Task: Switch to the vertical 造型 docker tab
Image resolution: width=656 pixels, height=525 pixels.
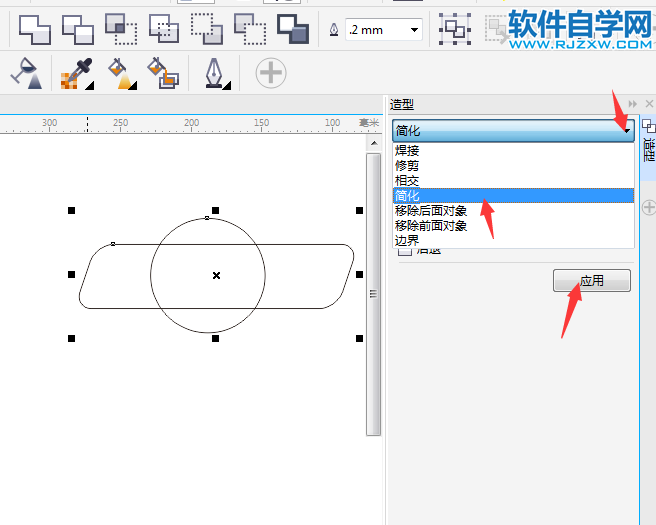Action: 647,150
